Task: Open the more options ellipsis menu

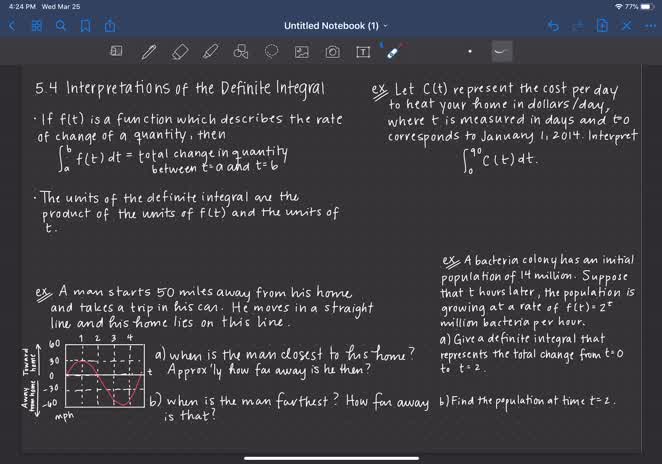Action: pyautogui.click(x=649, y=25)
